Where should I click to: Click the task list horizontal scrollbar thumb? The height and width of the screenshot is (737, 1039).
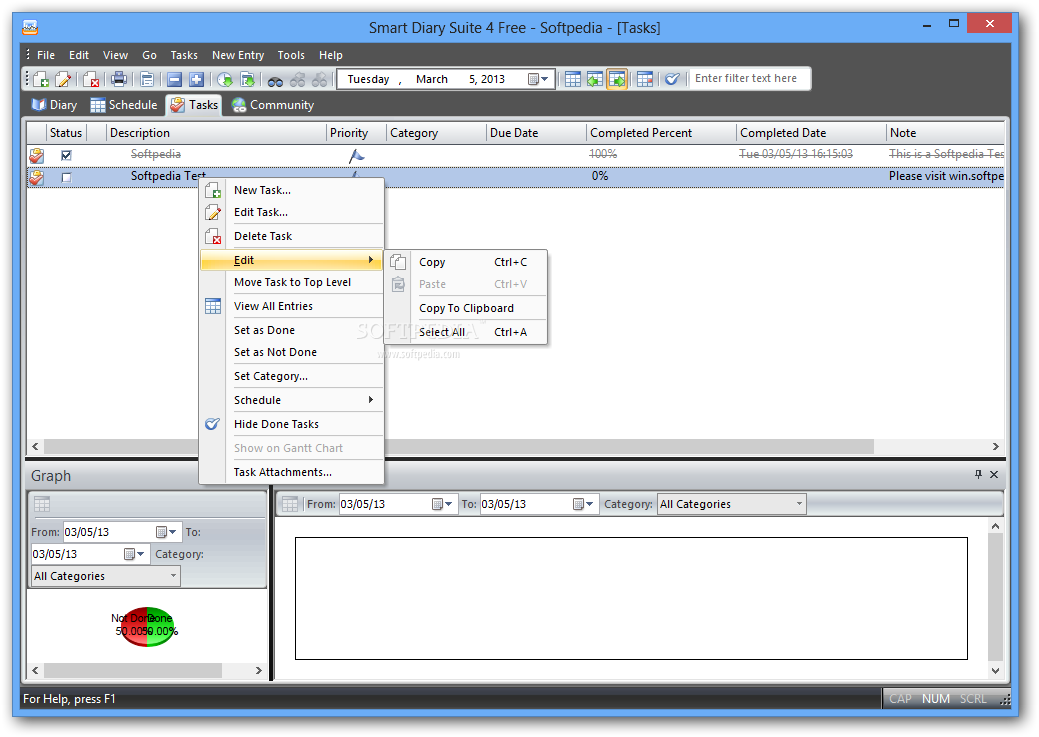click(459, 447)
